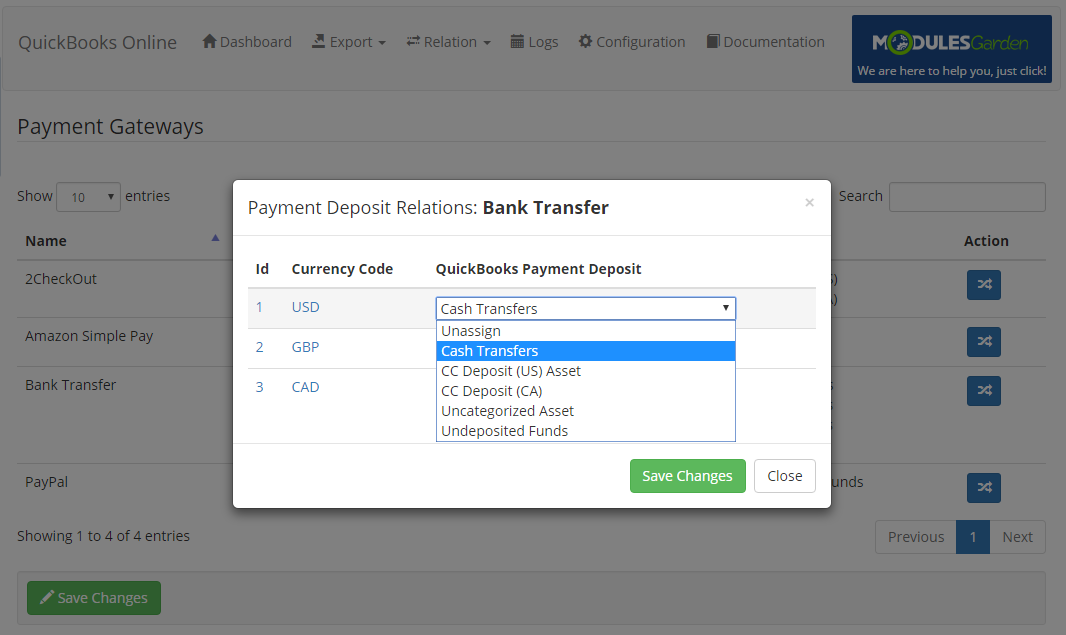Open the Configuration page
Screen dimensions: 1066x635
point(632,42)
